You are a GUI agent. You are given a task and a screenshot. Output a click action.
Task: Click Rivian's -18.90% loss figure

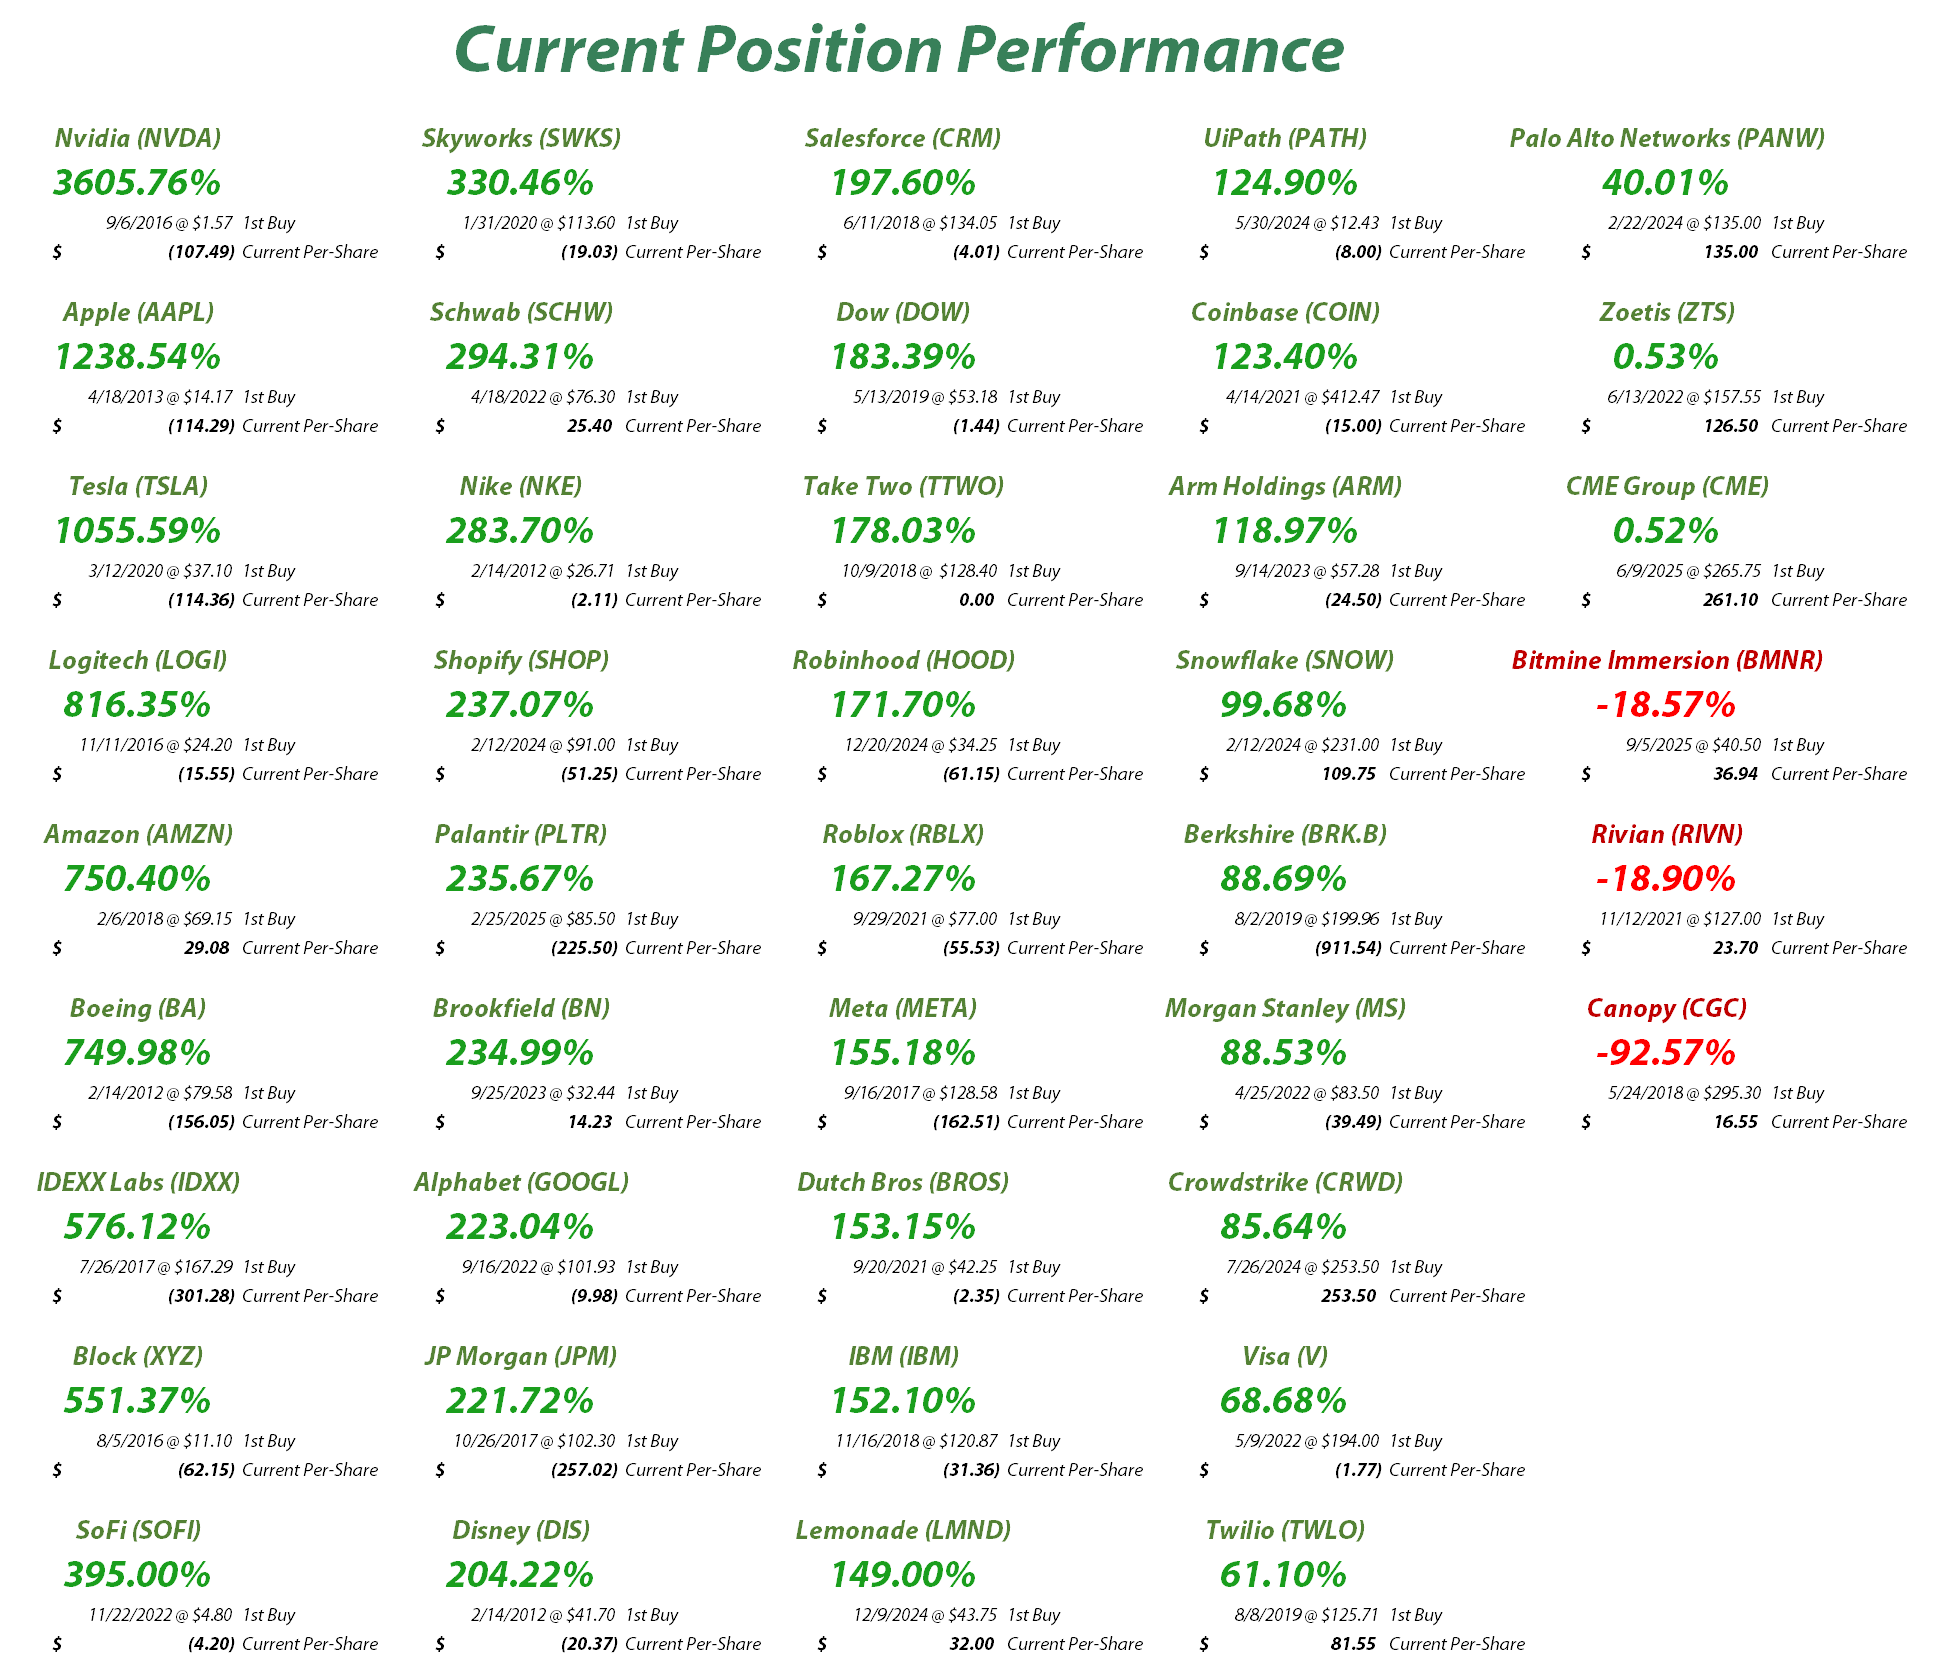pyautogui.click(x=1666, y=879)
